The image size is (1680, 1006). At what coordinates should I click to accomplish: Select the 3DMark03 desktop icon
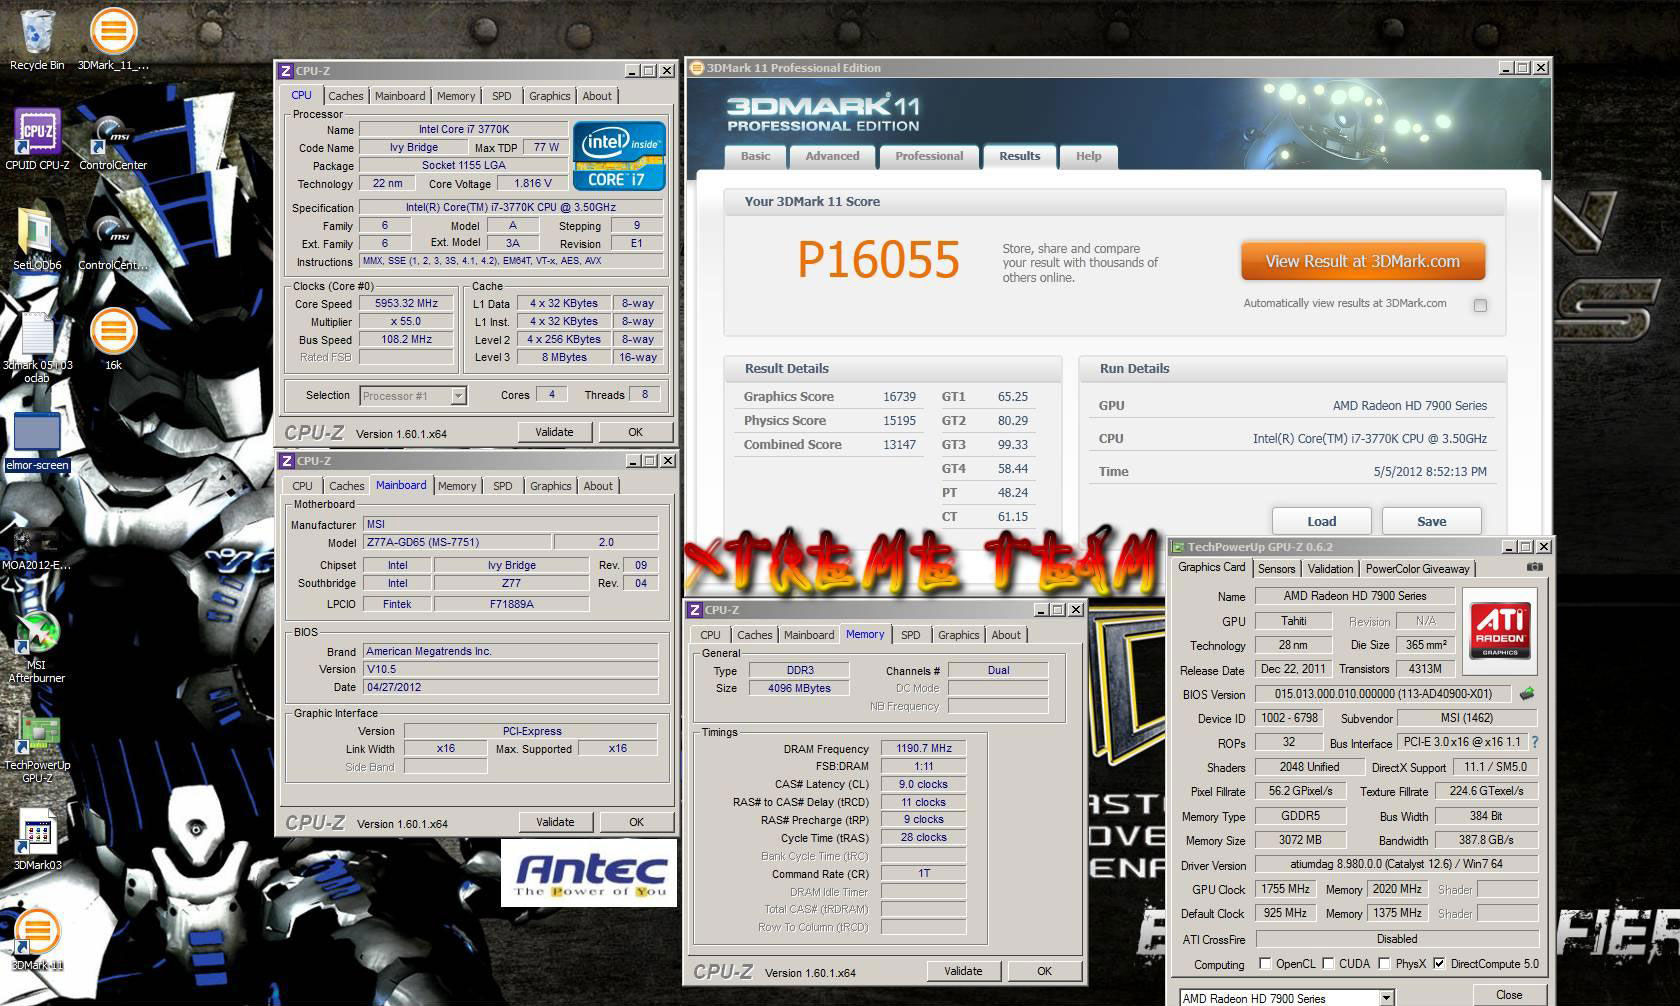[x=37, y=840]
